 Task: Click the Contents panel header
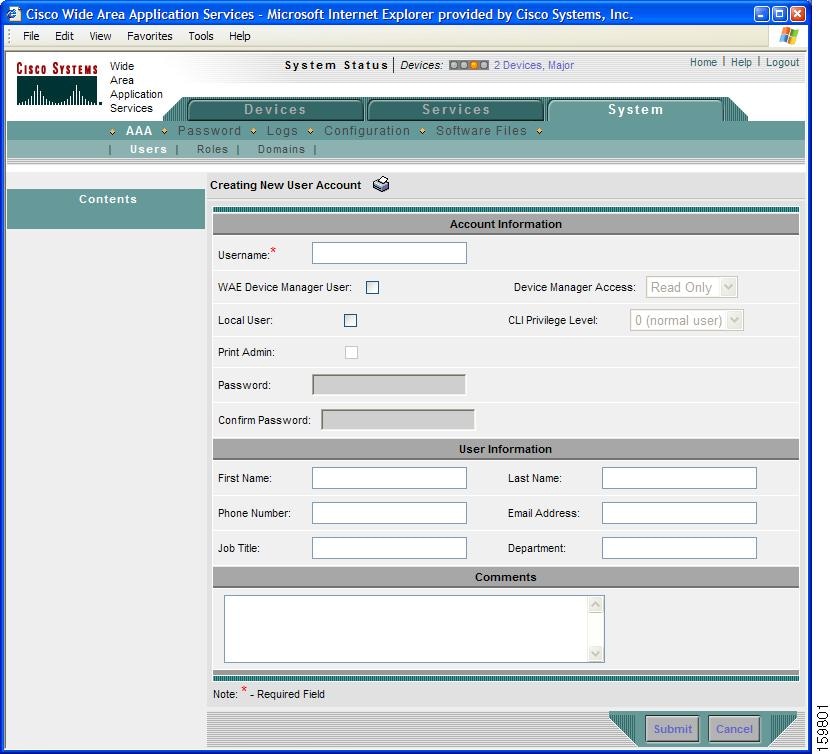point(106,209)
